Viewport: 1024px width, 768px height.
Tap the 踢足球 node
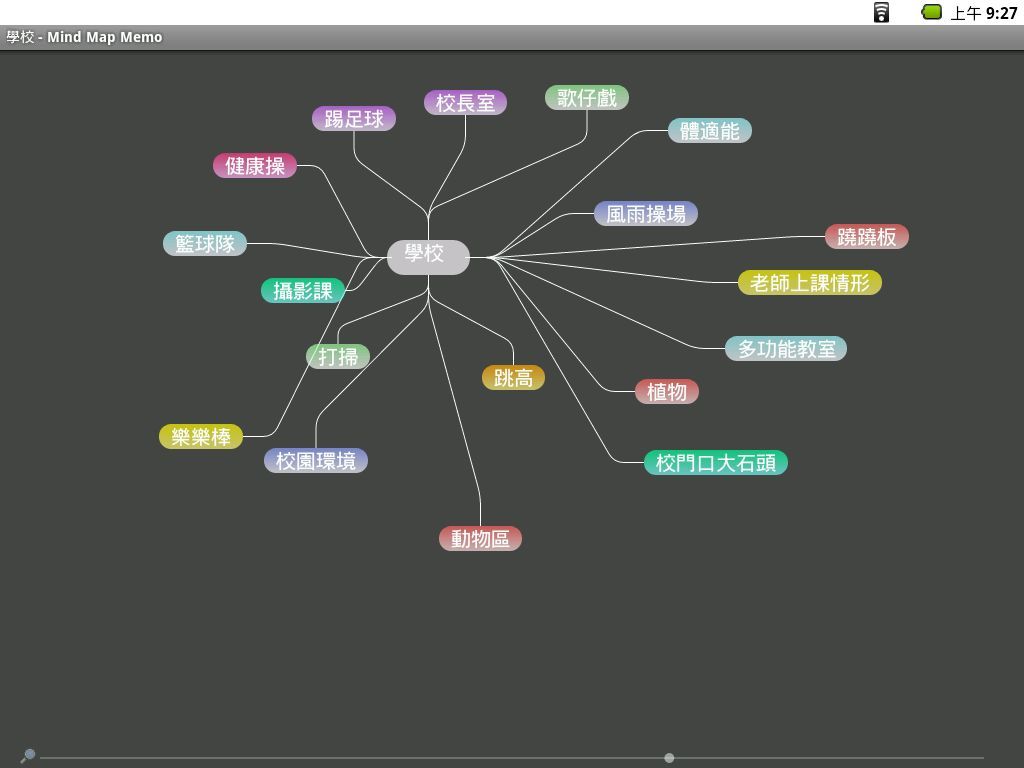(354, 119)
